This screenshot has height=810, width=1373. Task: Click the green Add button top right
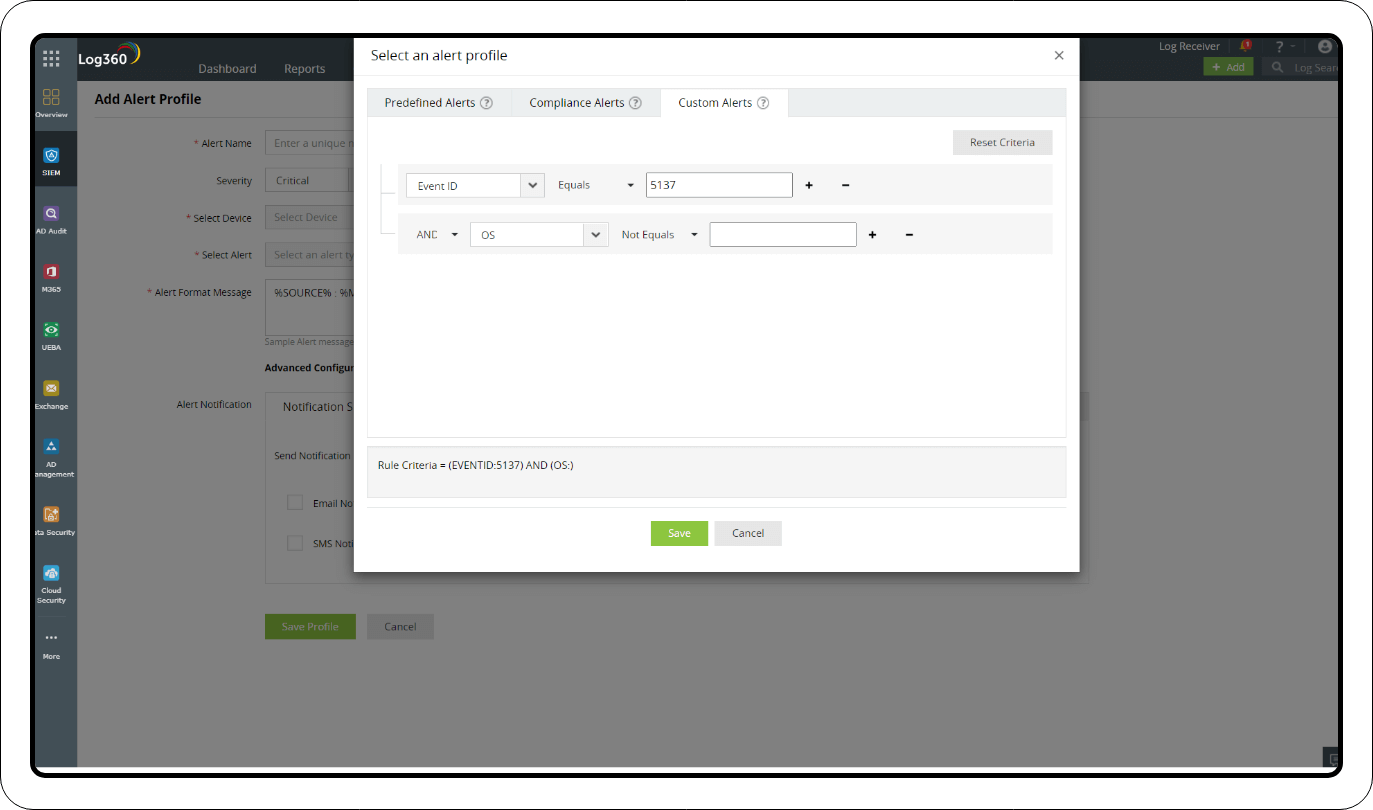[1228, 65]
